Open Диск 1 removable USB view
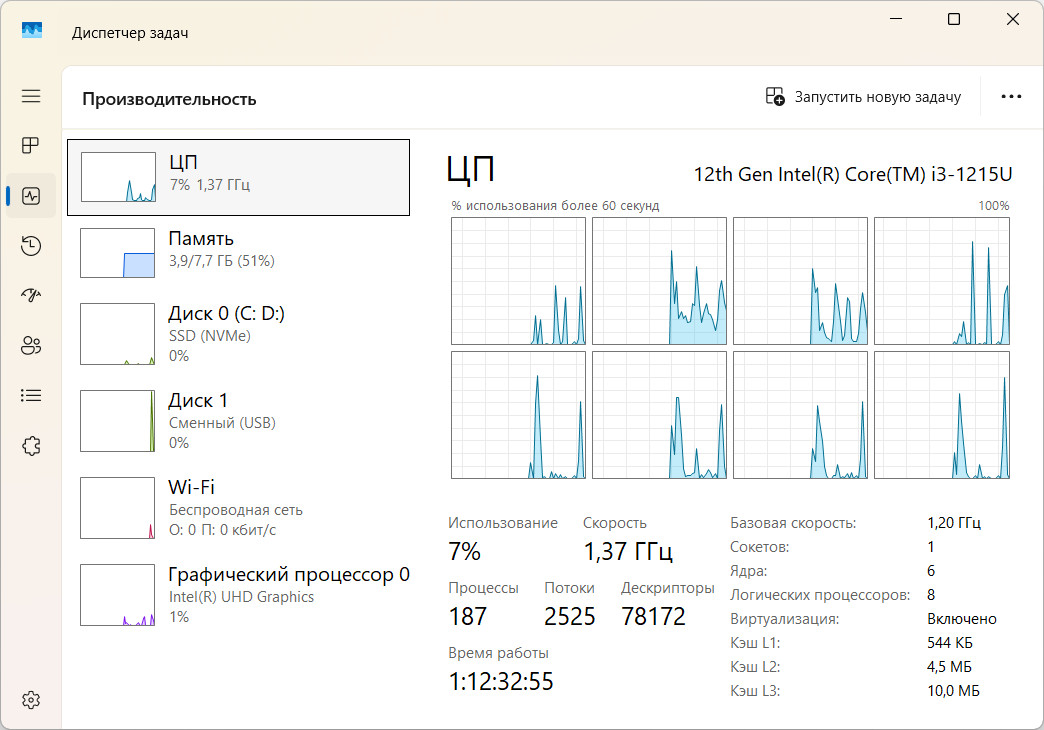The width and height of the screenshot is (1044, 730). tap(238, 421)
